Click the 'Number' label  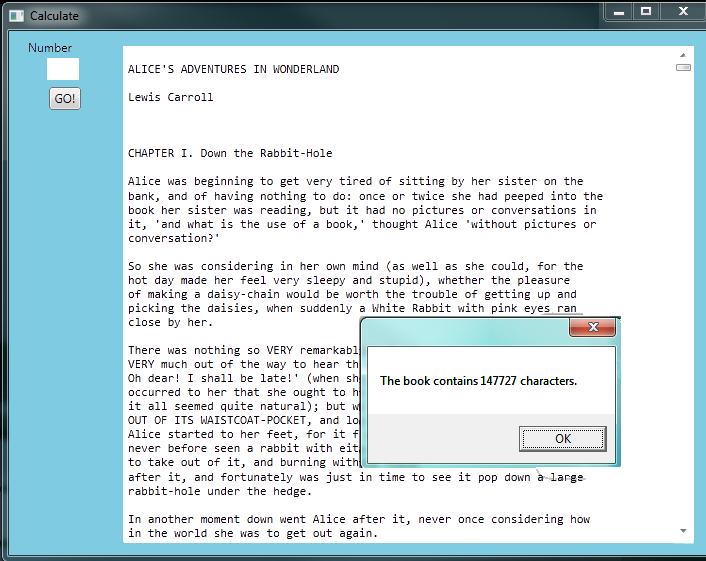click(x=50, y=48)
